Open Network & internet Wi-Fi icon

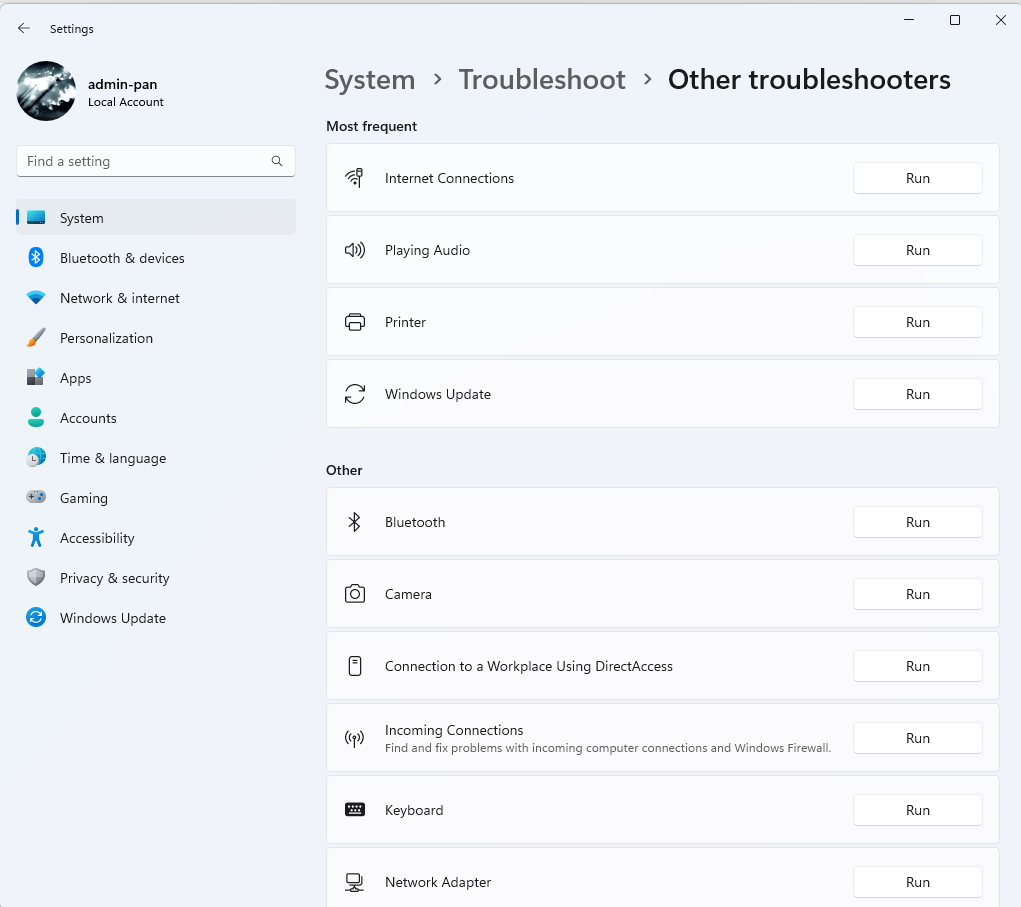coord(36,298)
